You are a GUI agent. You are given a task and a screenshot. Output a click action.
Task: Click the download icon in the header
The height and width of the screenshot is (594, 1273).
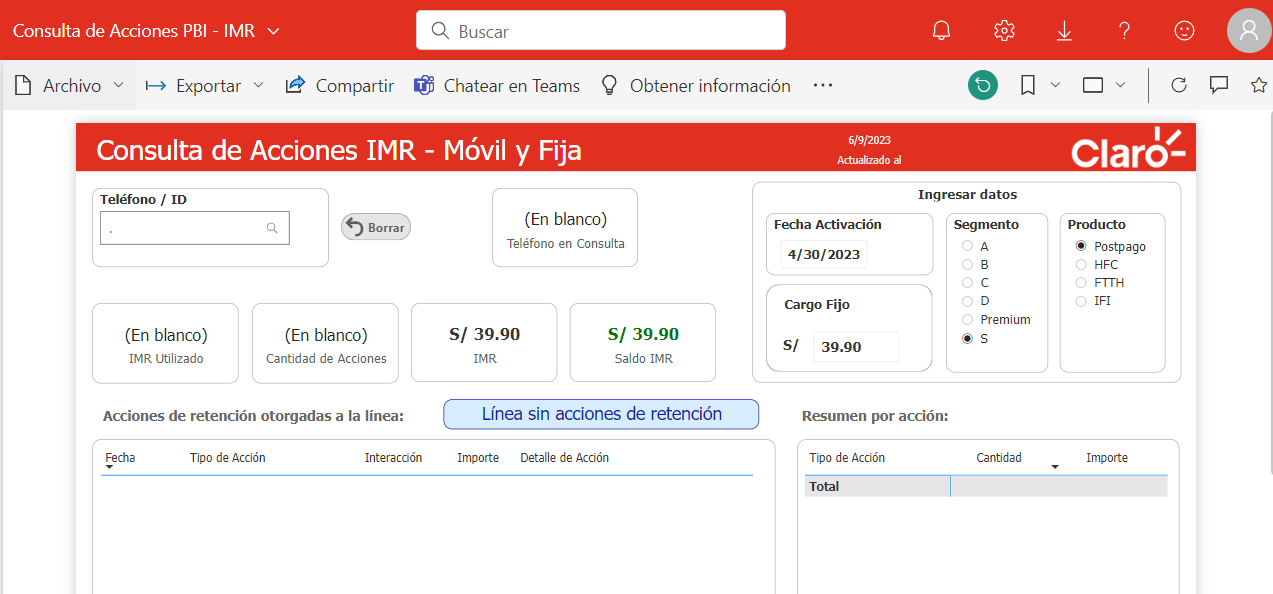1064,30
